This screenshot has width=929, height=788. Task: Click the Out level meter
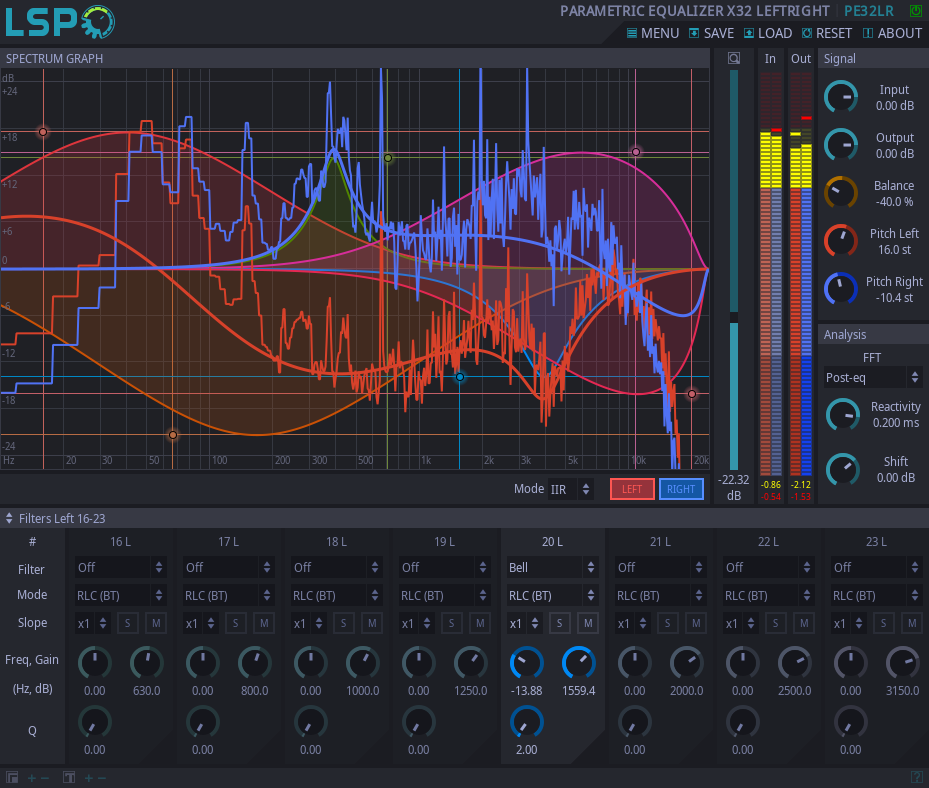click(800, 274)
